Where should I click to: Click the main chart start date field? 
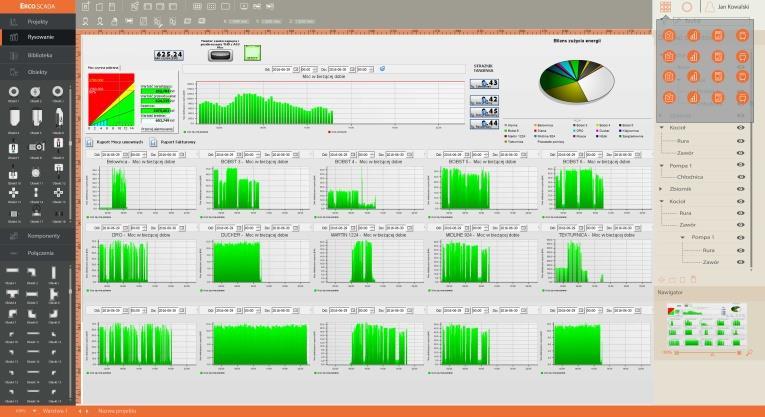[x=282, y=70]
